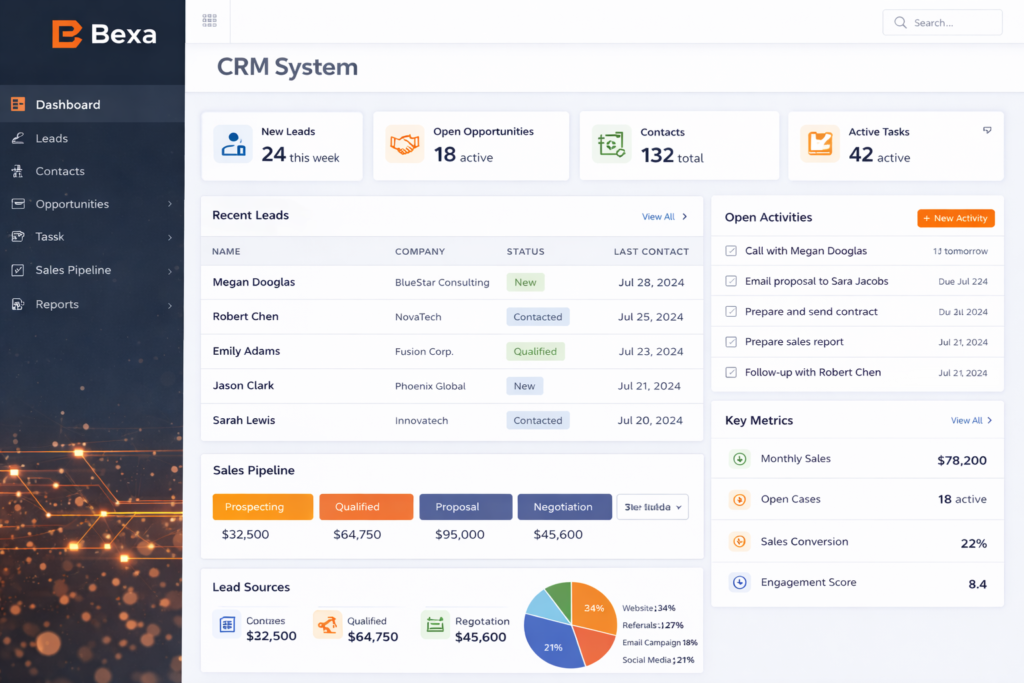Screen dimensions: 1024x683
Task: Check off Call with Megan Douglas
Action: coord(731,251)
